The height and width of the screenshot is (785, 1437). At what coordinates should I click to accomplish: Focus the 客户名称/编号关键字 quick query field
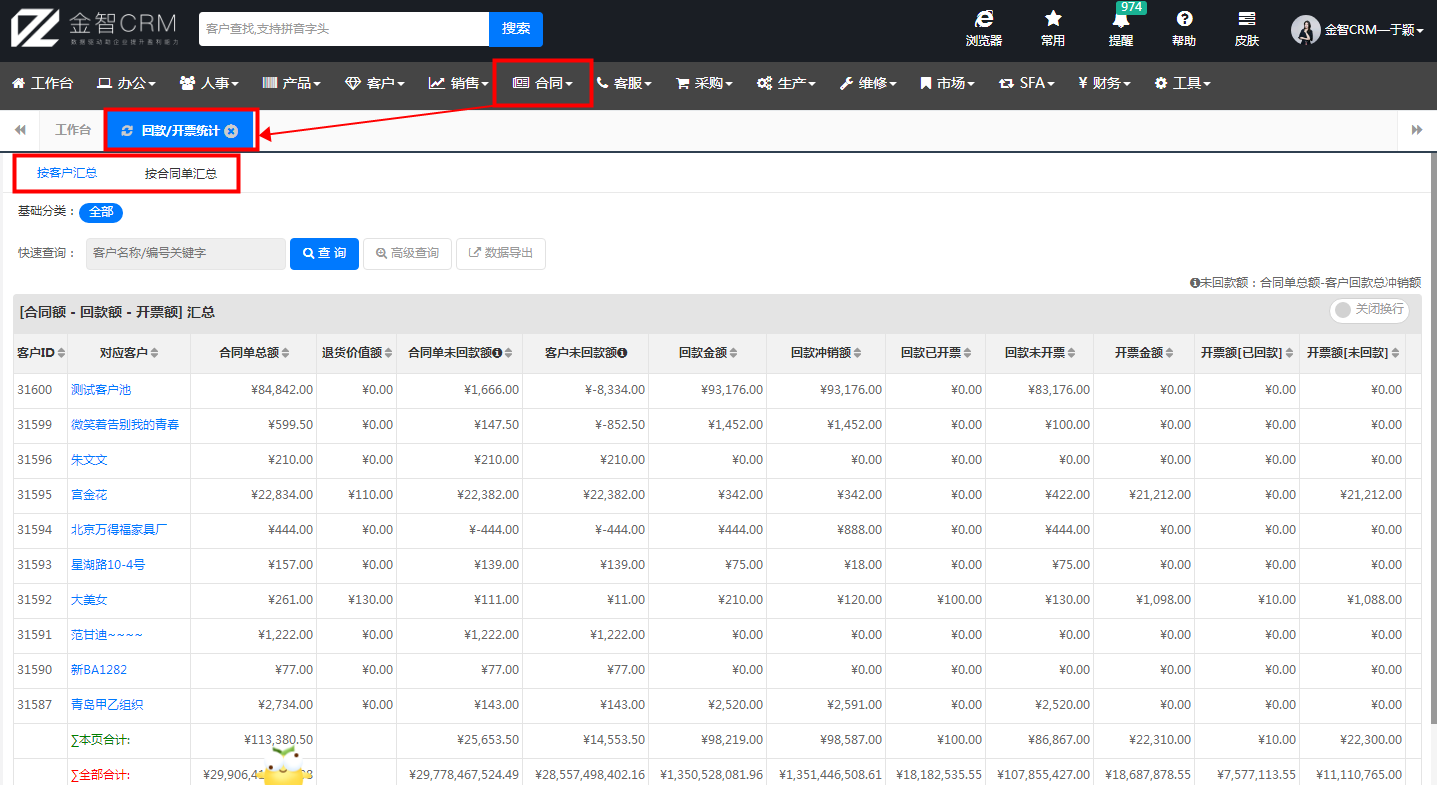pos(185,254)
